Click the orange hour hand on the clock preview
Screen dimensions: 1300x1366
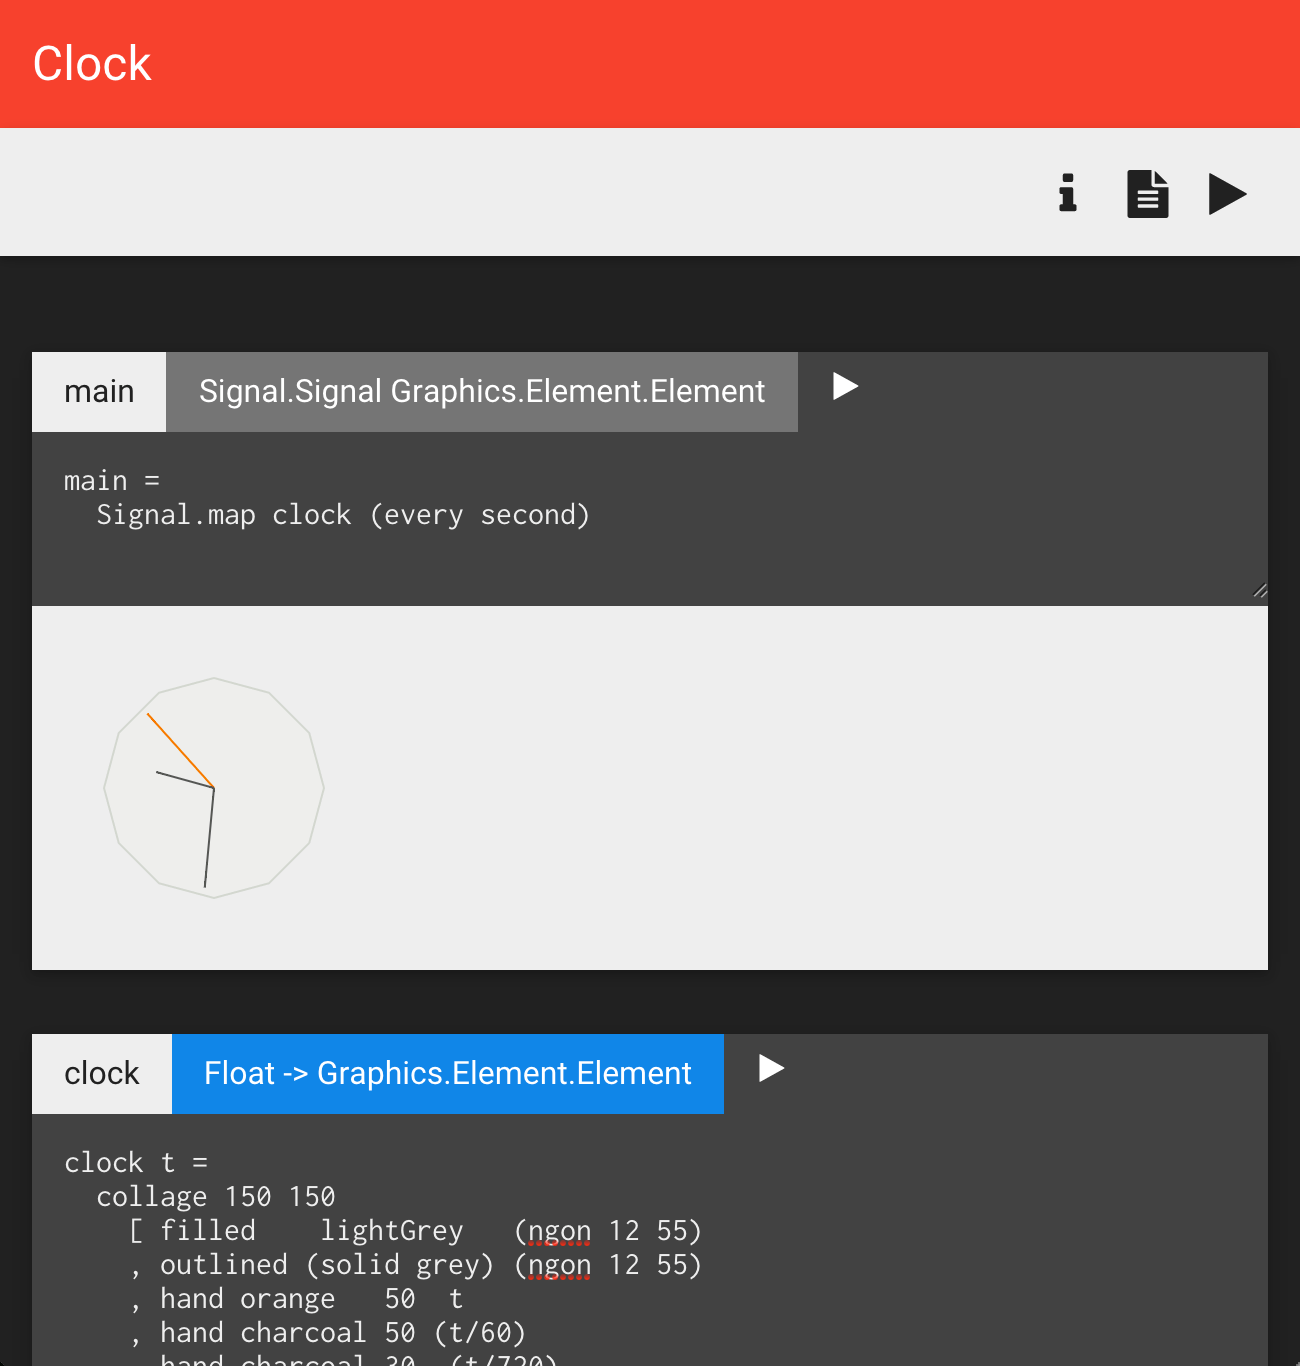[180, 750]
